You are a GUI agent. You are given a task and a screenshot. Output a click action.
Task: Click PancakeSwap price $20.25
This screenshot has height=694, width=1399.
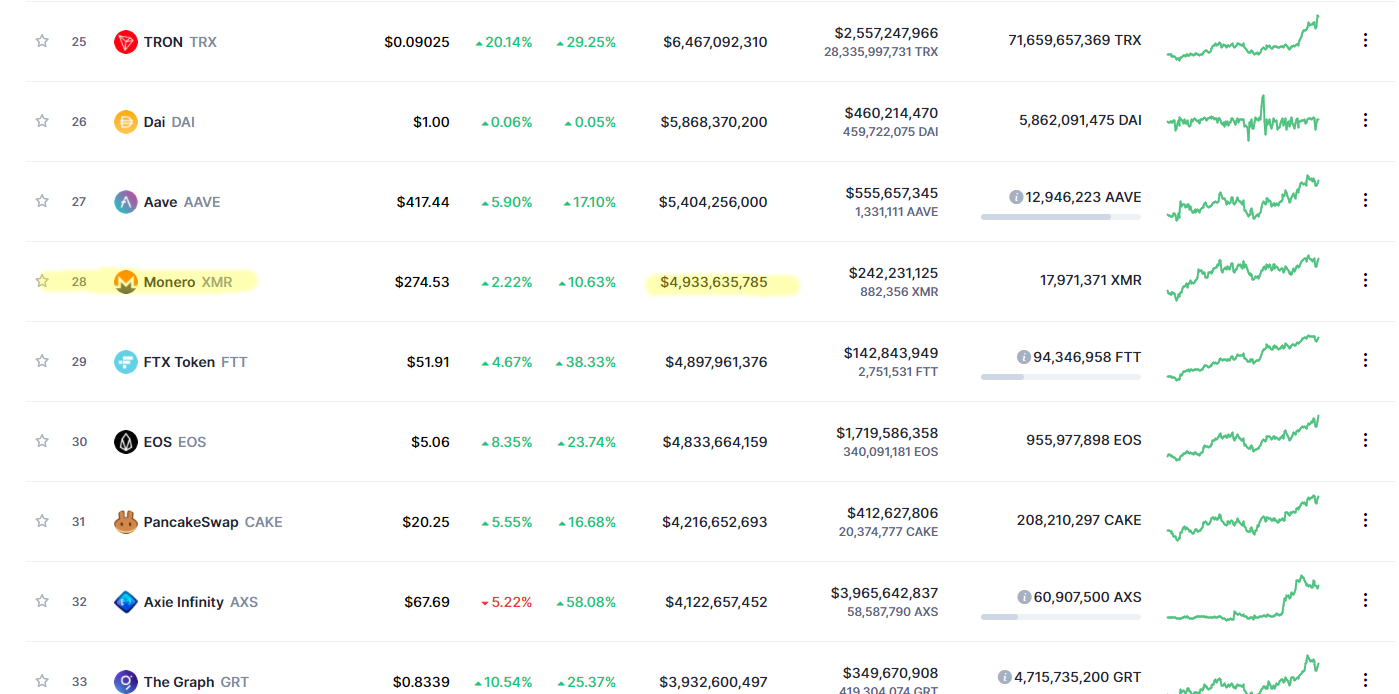tap(426, 522)
